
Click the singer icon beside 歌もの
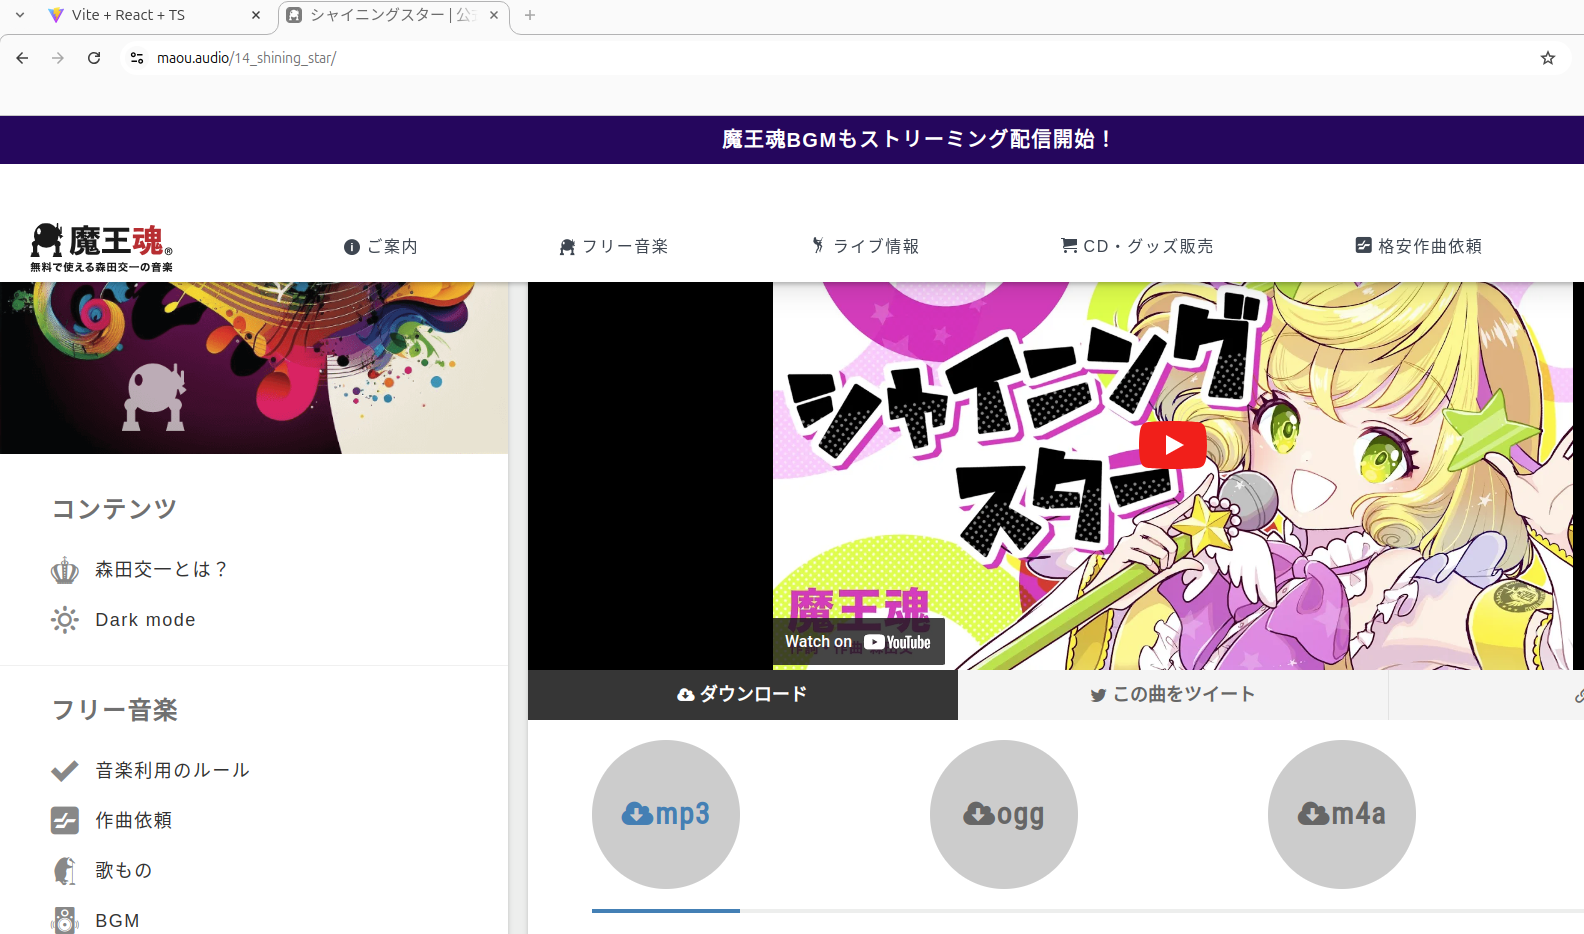click(x=65, y=871)
